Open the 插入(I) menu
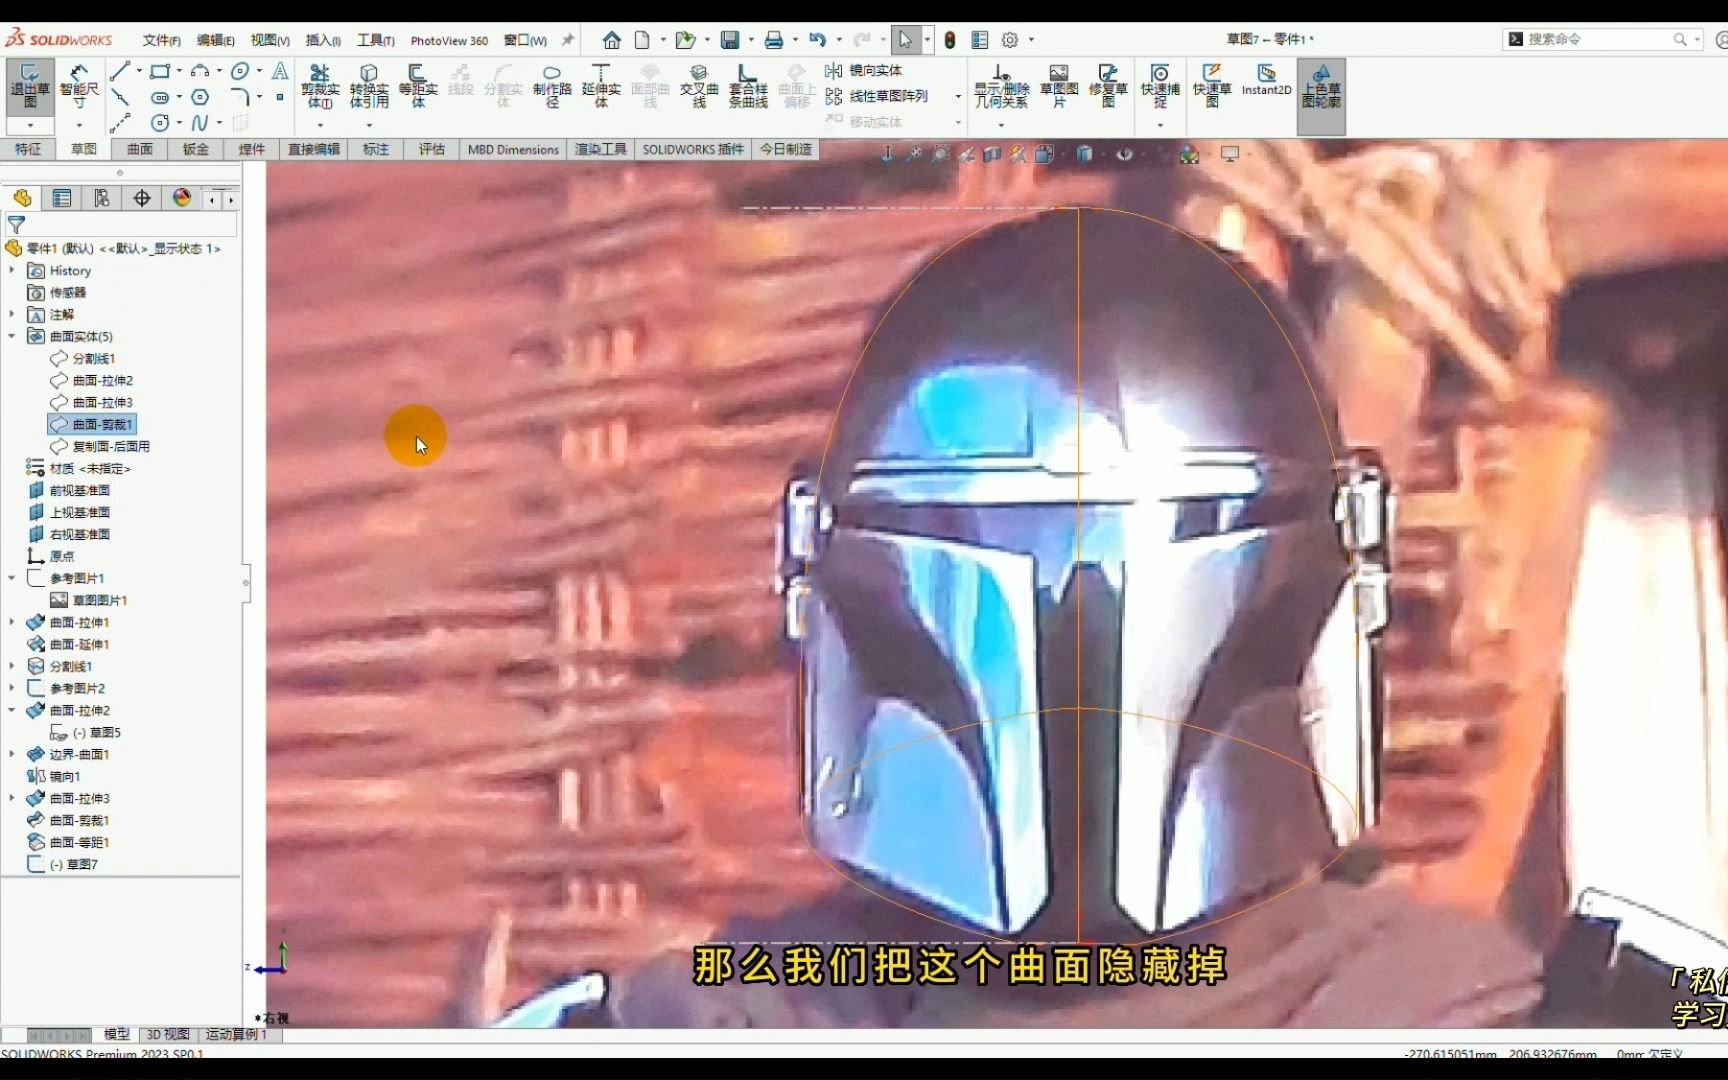This screenshot has height=1080, width=1728. coord(321,40)
